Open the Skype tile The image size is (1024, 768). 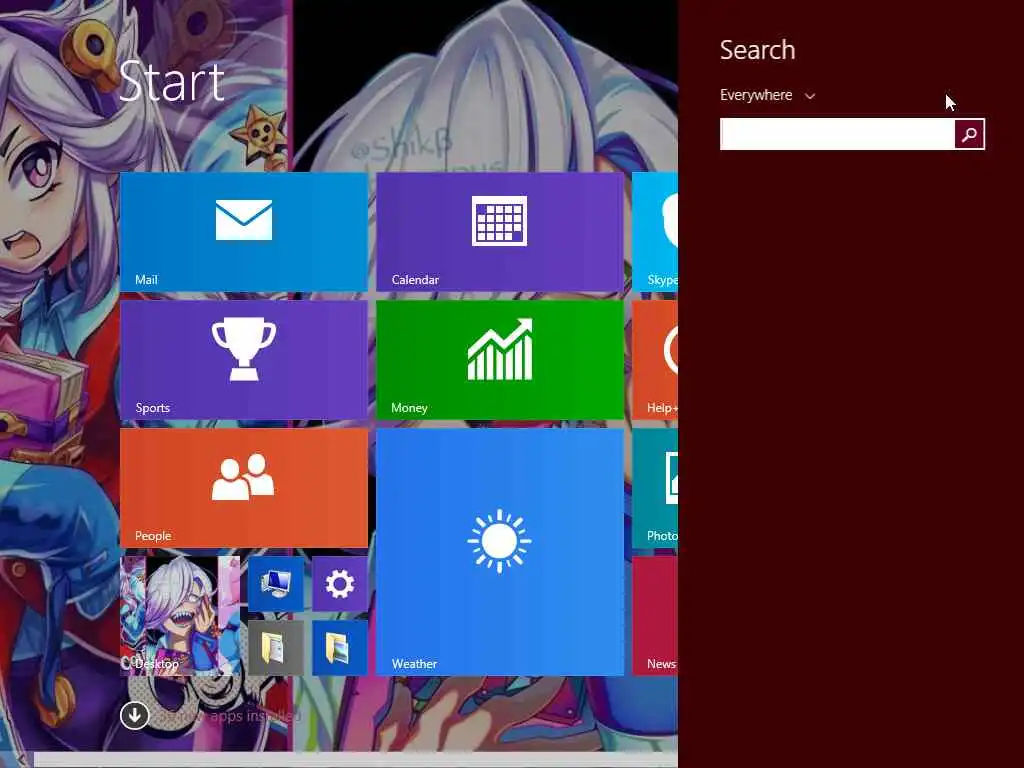tap(655, 232)
